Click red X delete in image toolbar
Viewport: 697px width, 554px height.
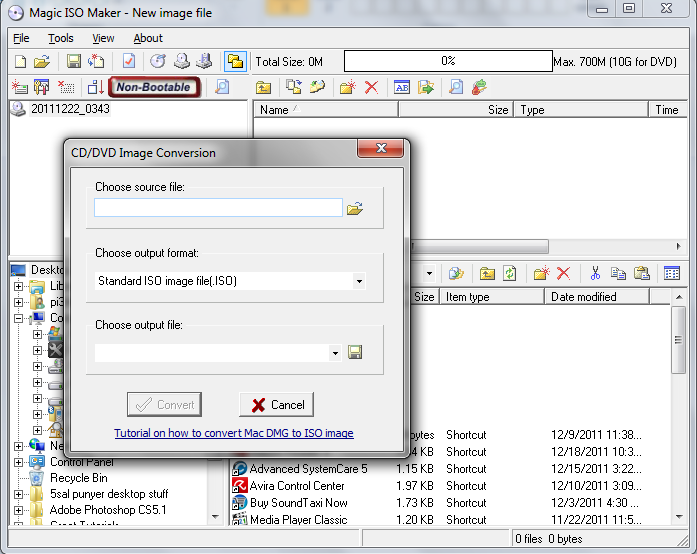click(371, 87)
